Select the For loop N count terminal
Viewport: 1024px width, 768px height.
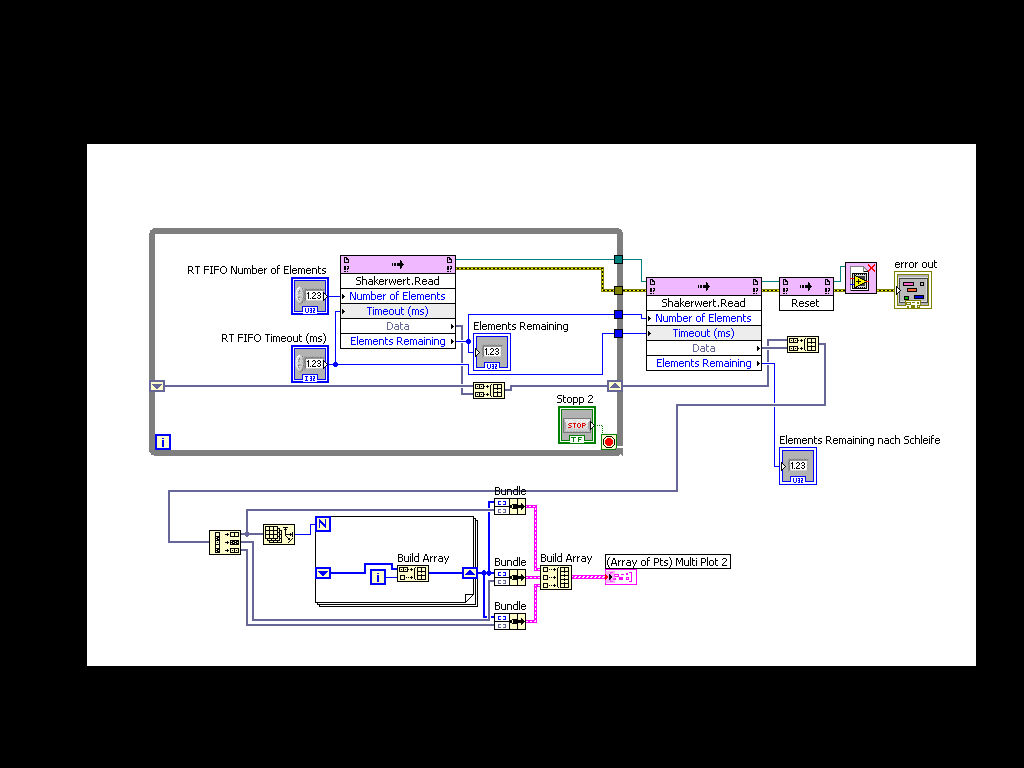click(x=323, y=524)
